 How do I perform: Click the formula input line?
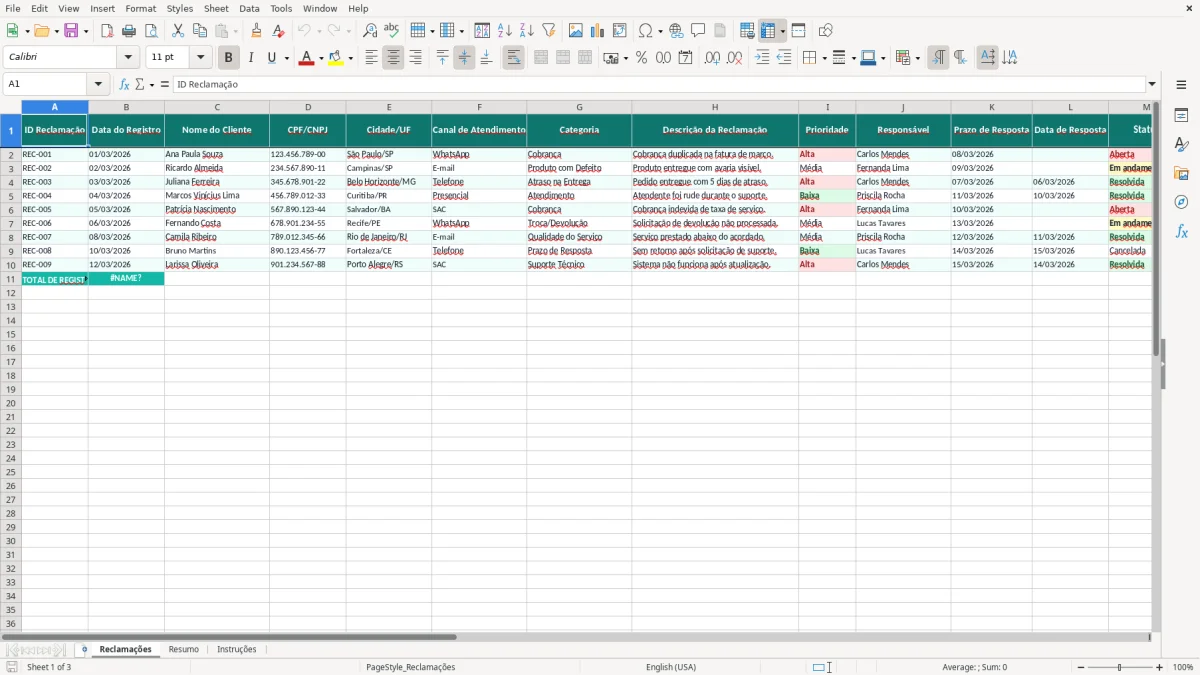659,85
